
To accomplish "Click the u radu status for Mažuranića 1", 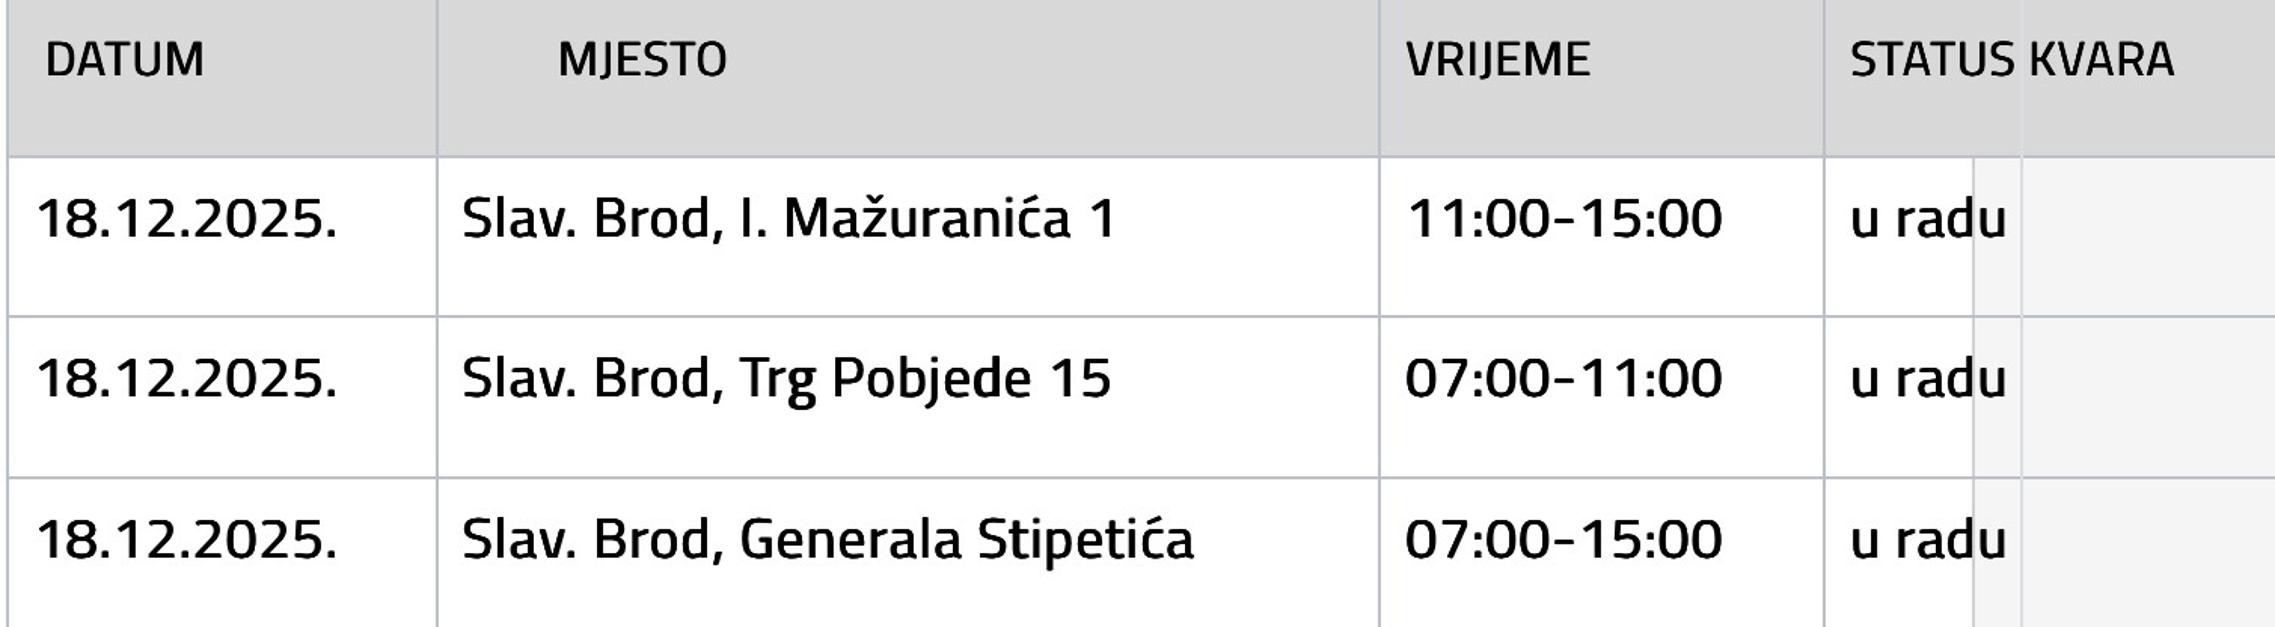I will (x=1927, y=219).
